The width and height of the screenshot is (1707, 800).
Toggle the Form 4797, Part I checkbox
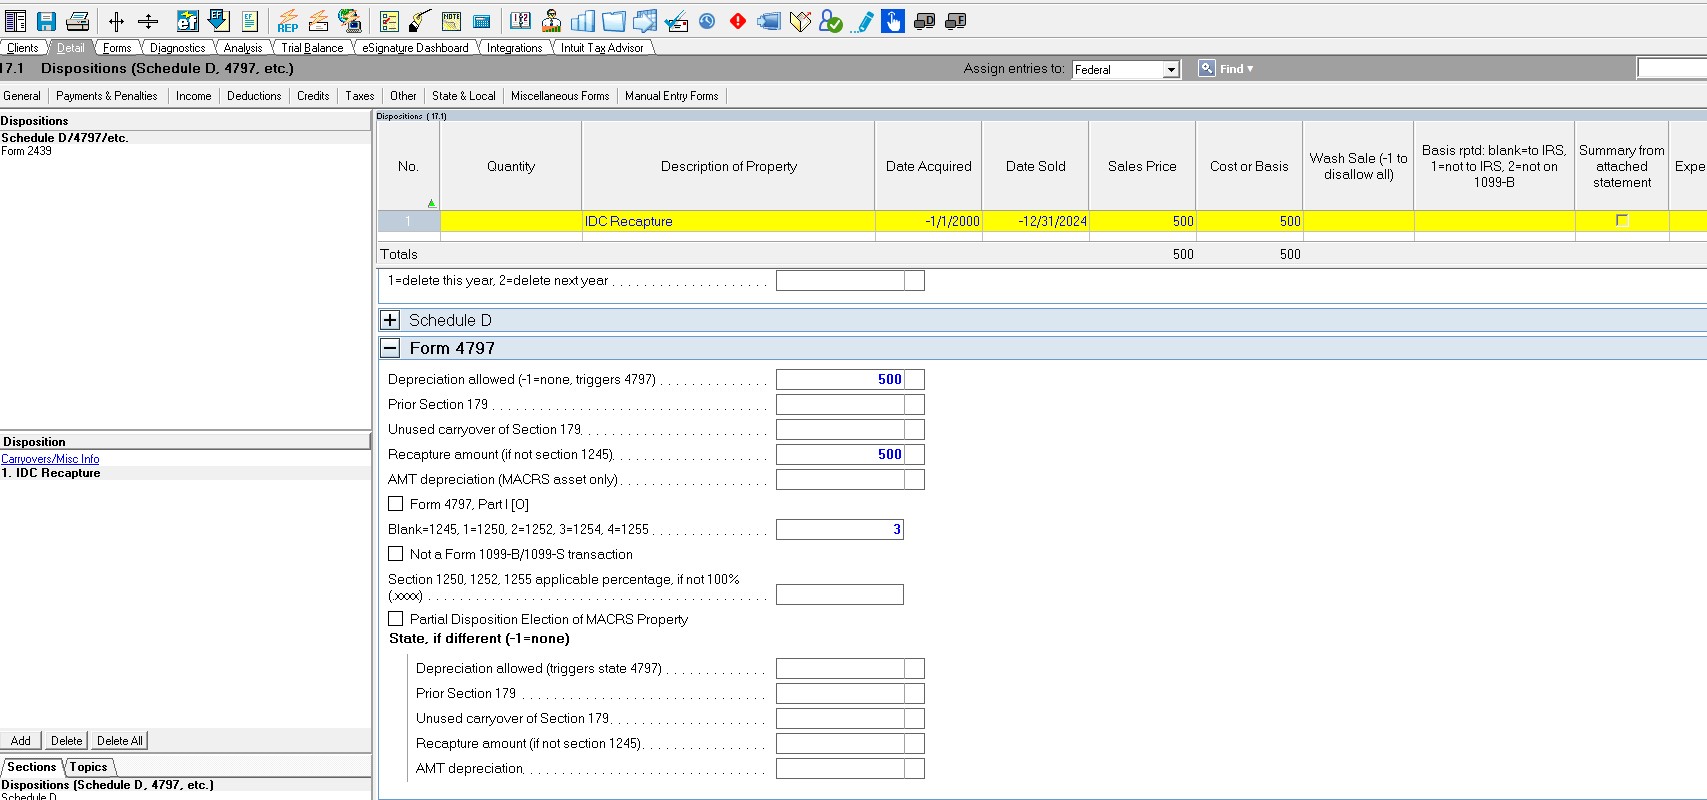click(396, 504)
